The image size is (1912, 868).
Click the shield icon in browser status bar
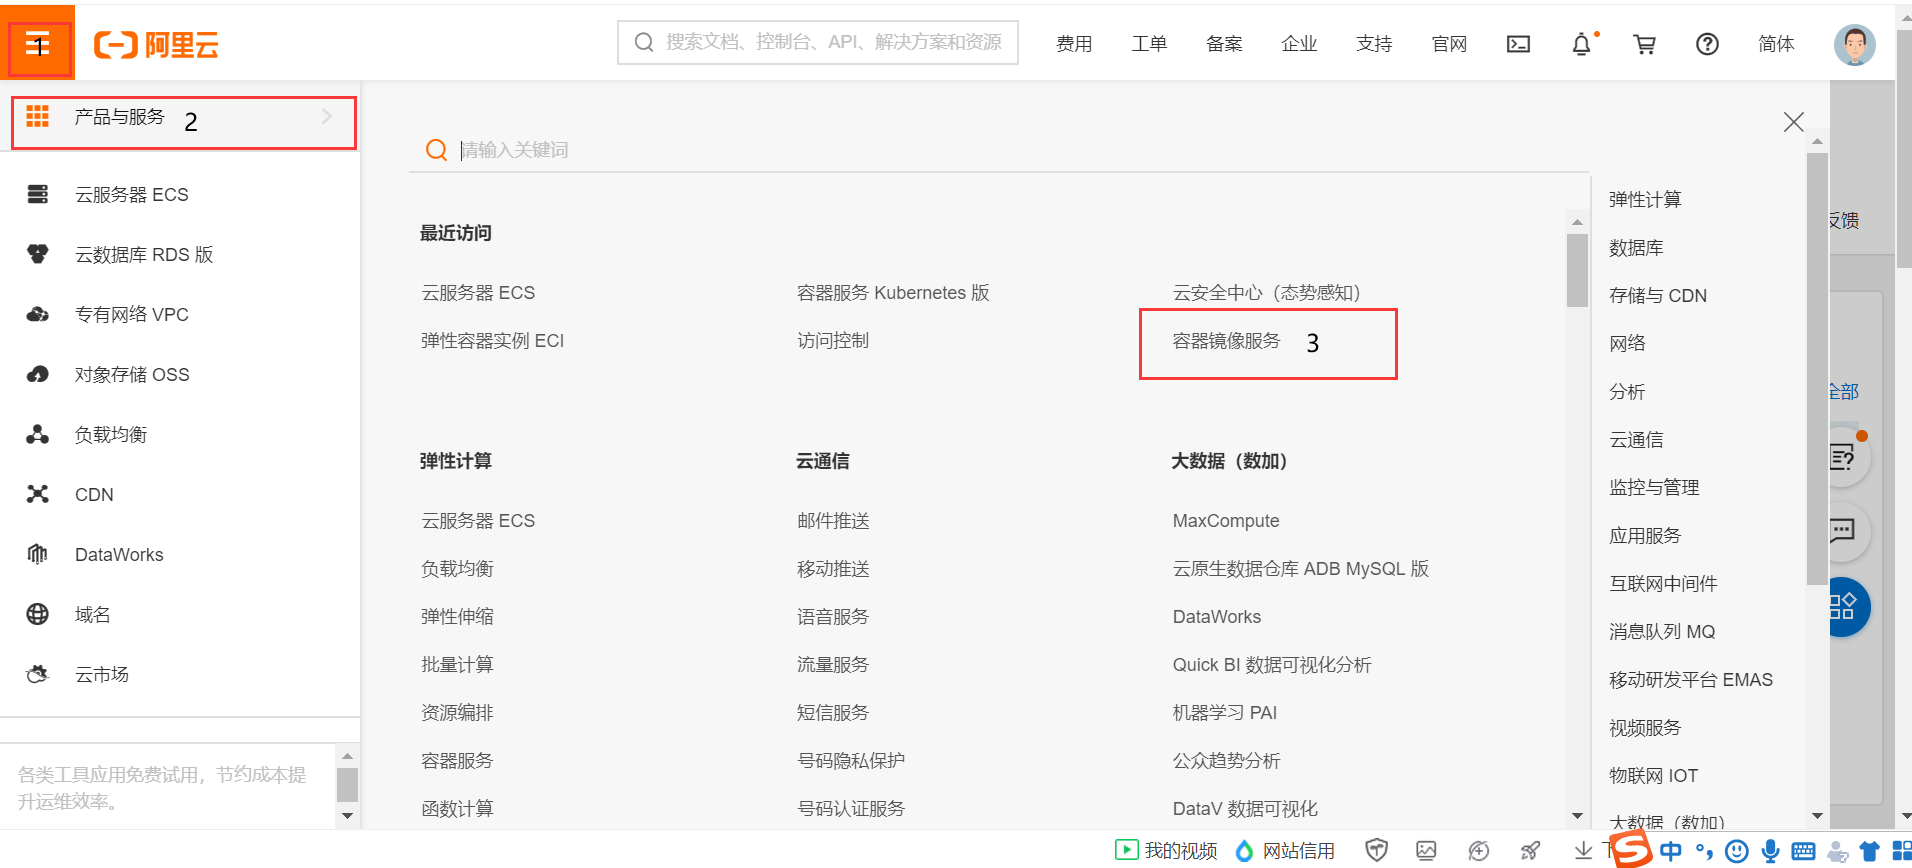point(1377,850)
